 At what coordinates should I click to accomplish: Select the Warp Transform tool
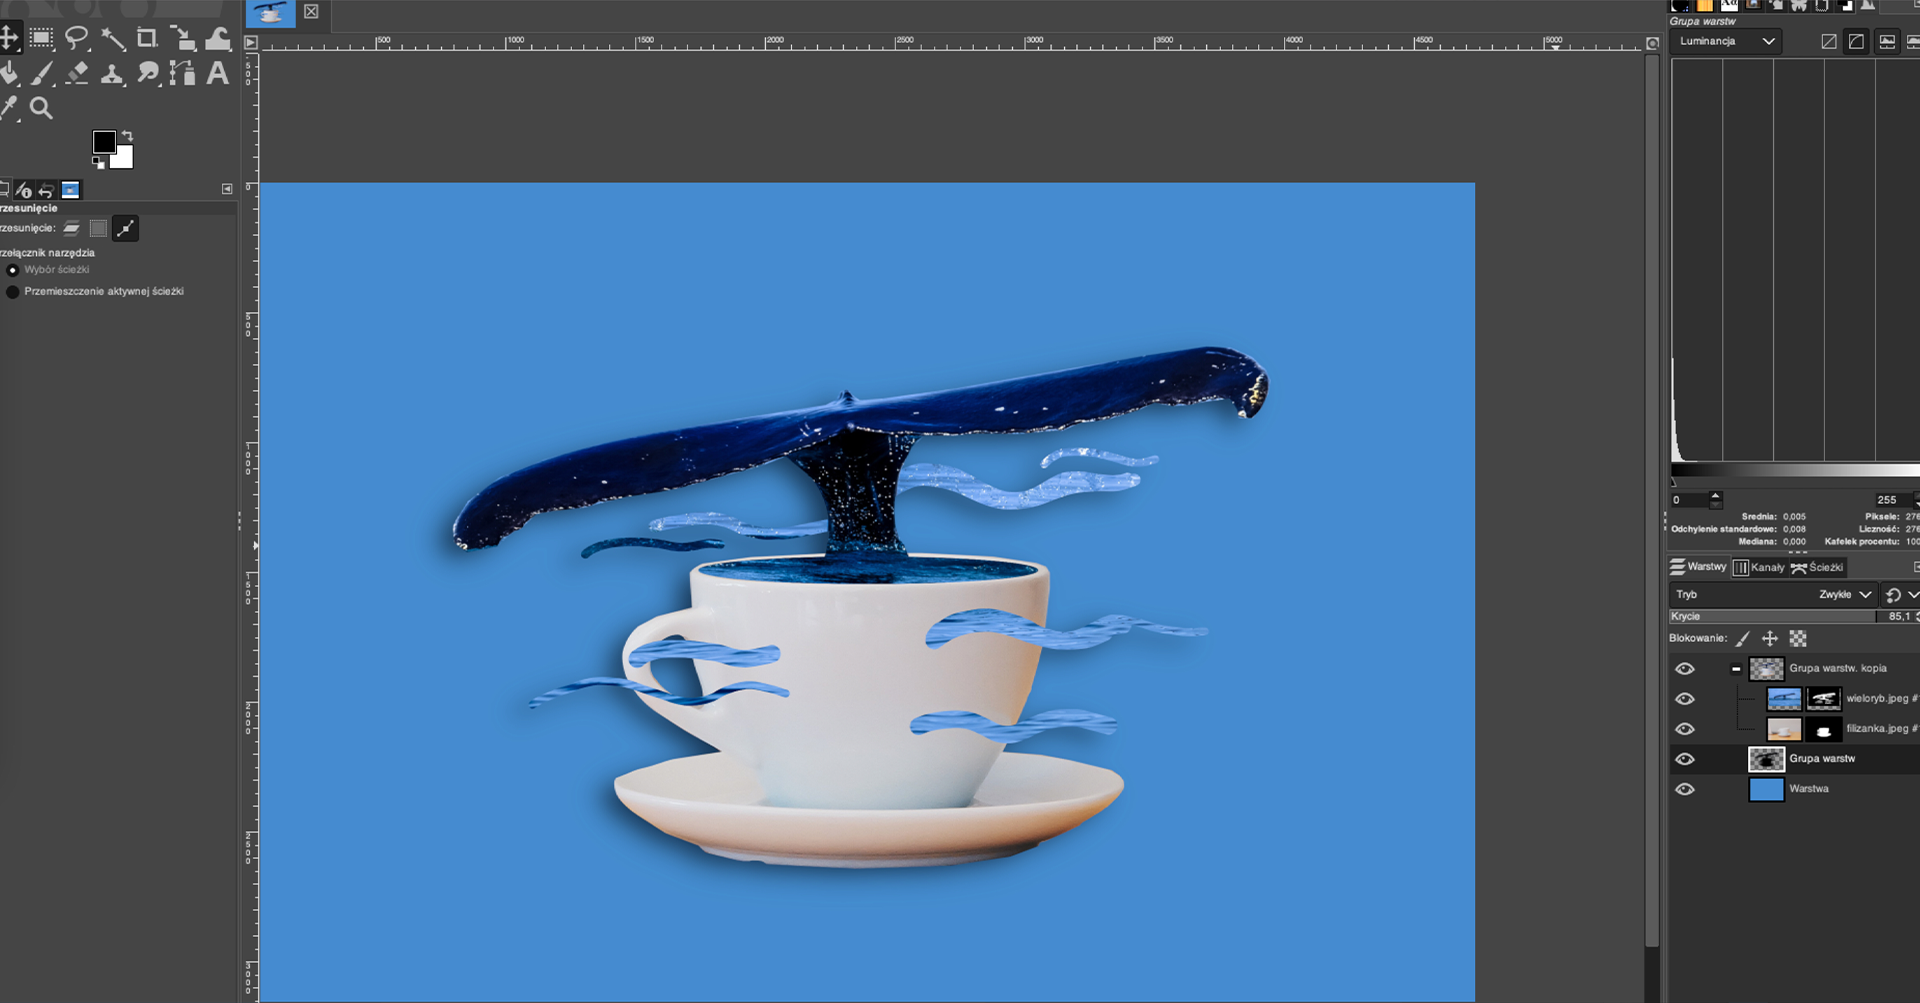point(218,39)
